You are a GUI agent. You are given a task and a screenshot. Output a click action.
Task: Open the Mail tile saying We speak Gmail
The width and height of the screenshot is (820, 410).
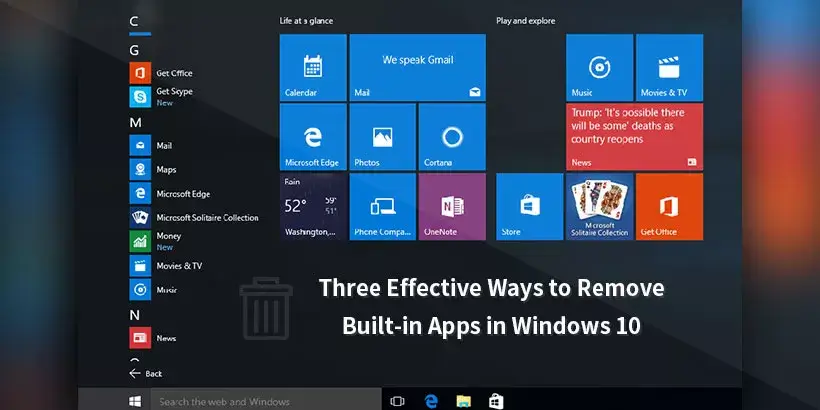(x=417, y=67)
